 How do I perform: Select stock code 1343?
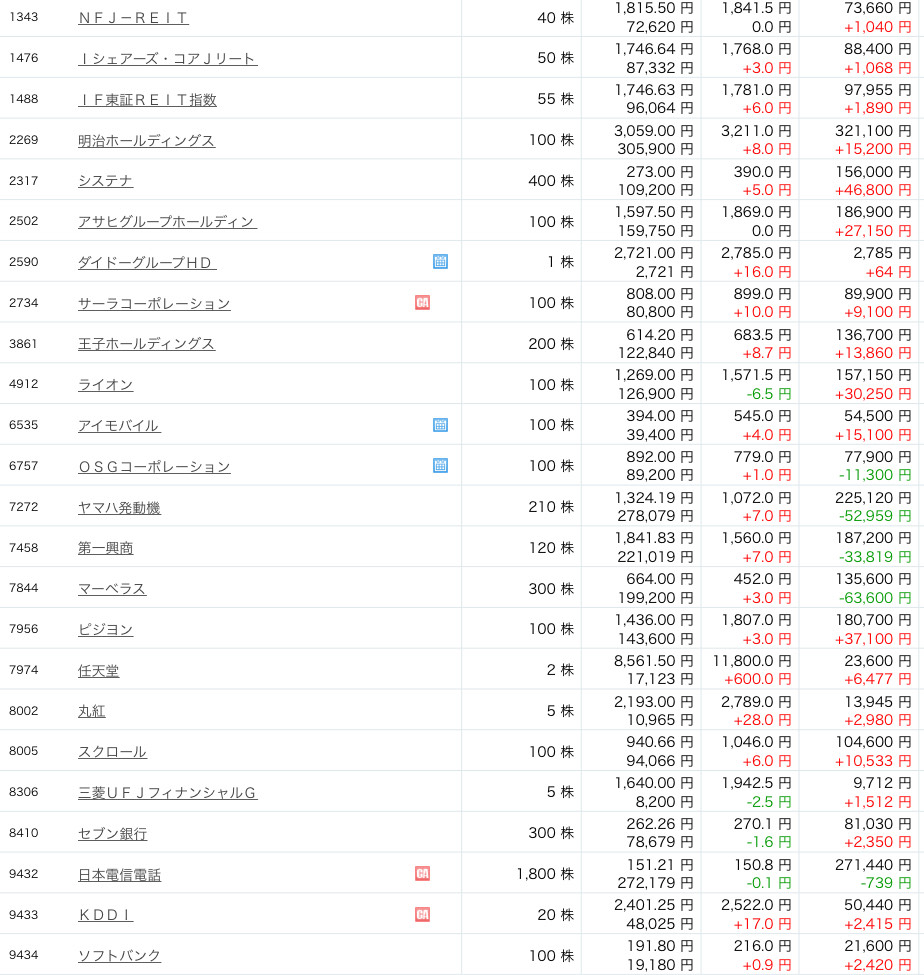pos(24,17)
